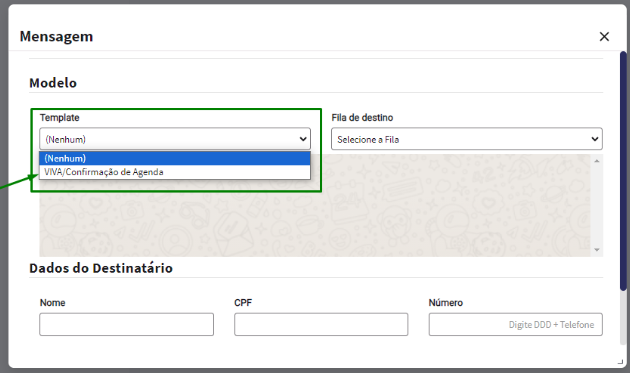
Task: Click the Template select field showing (Nenhum)
Action: pyautogui.click(x=175, y=139)
